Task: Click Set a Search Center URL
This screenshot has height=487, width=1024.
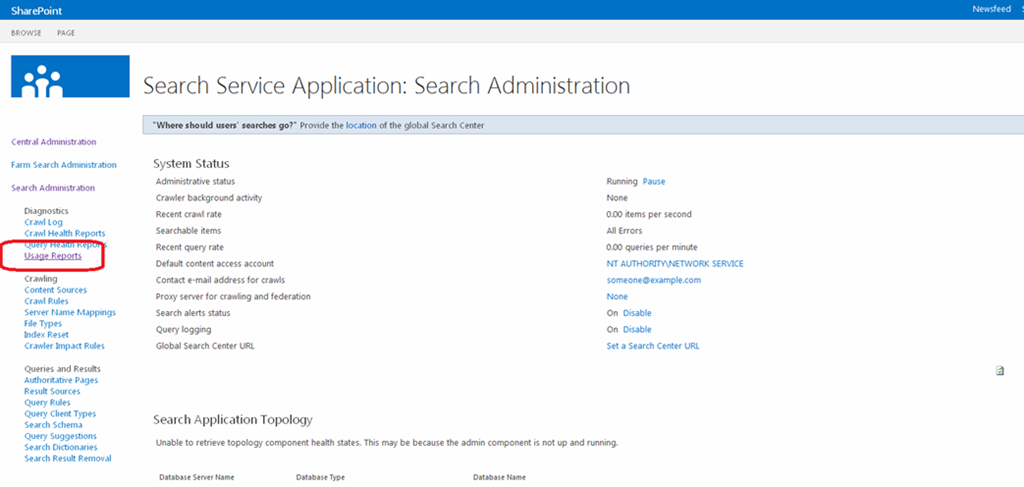Action: click(x=653, y=346)
